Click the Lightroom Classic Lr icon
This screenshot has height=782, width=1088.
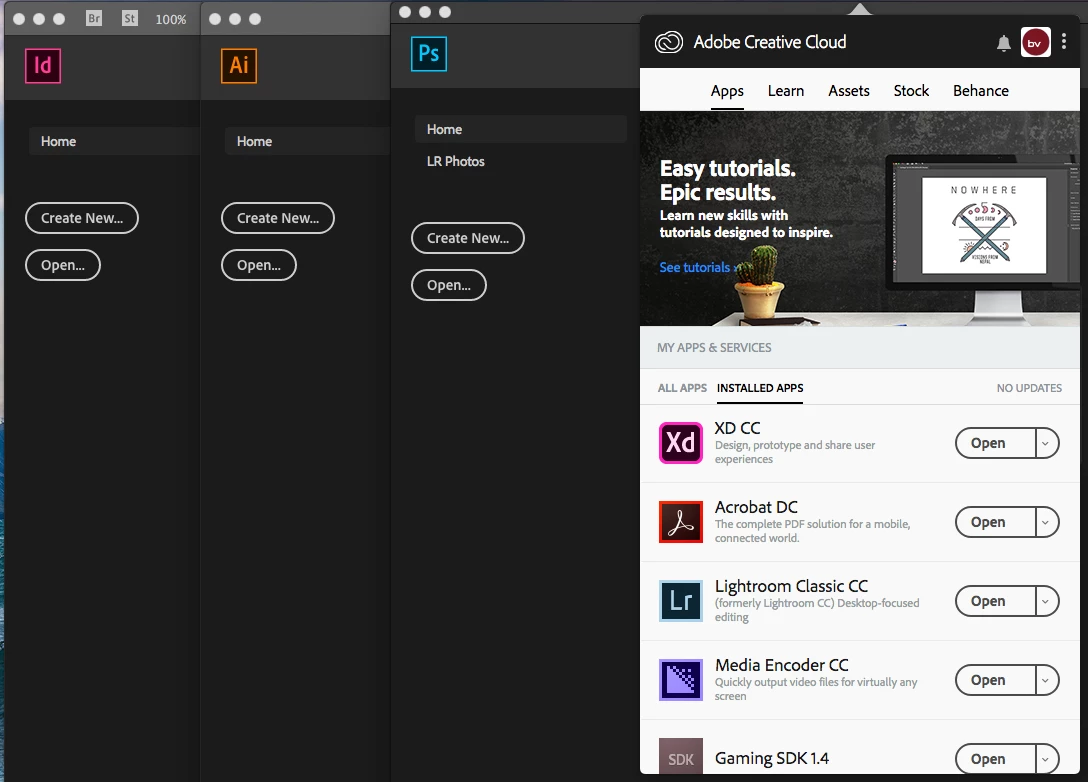[x=681, y=601]
